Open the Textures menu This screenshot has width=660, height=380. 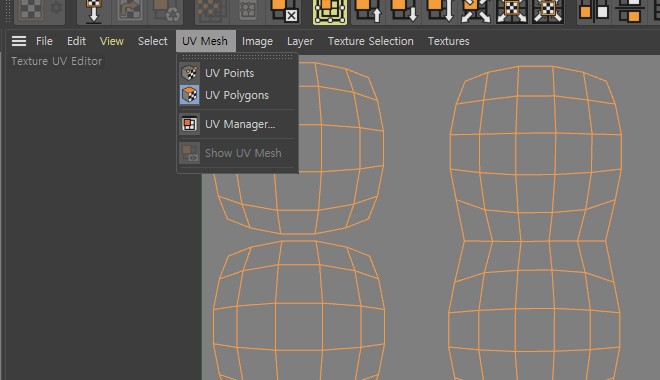[x=448, y=41]
